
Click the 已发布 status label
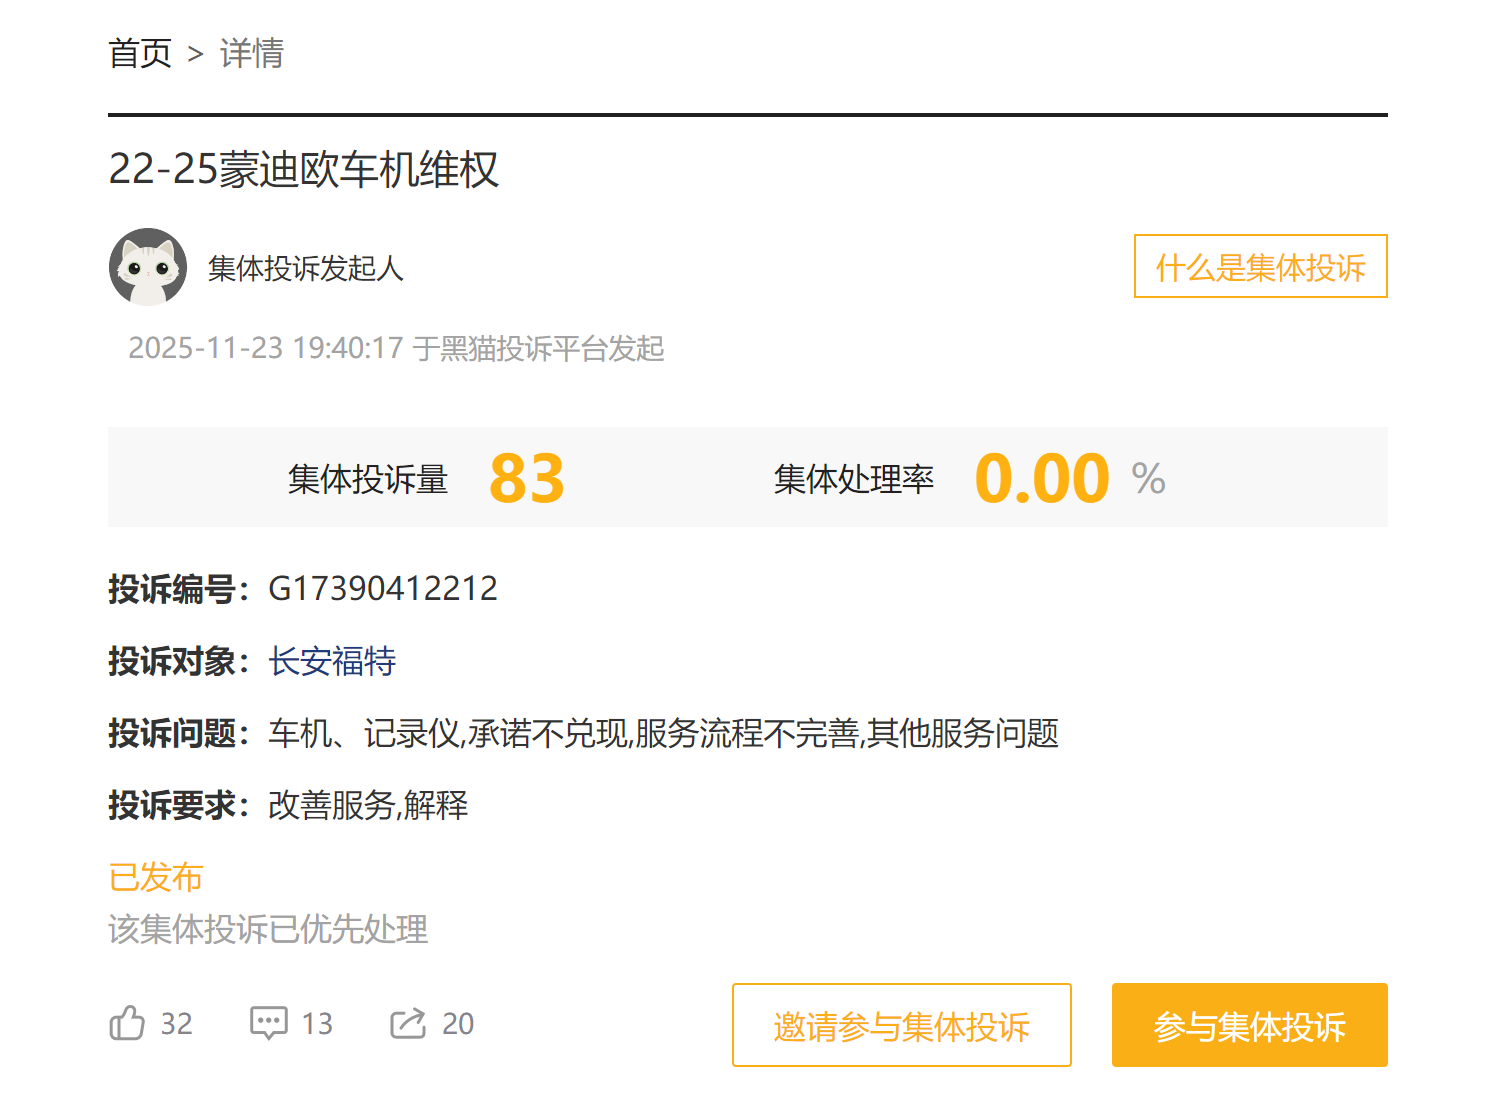155,877
